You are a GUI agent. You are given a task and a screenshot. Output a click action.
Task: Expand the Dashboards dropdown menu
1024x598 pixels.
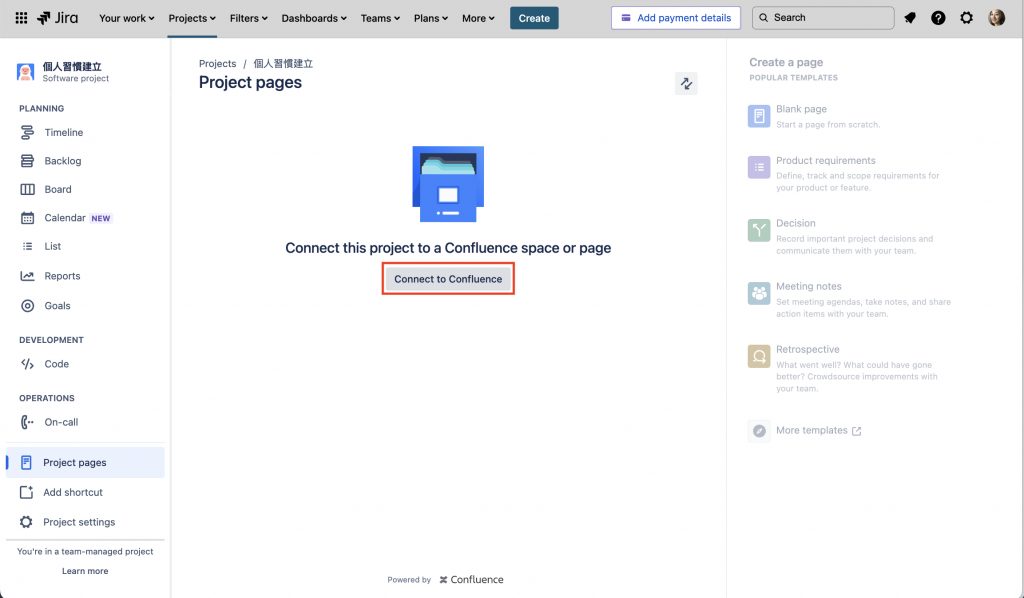pyautogui.click(x=314, y=18)
